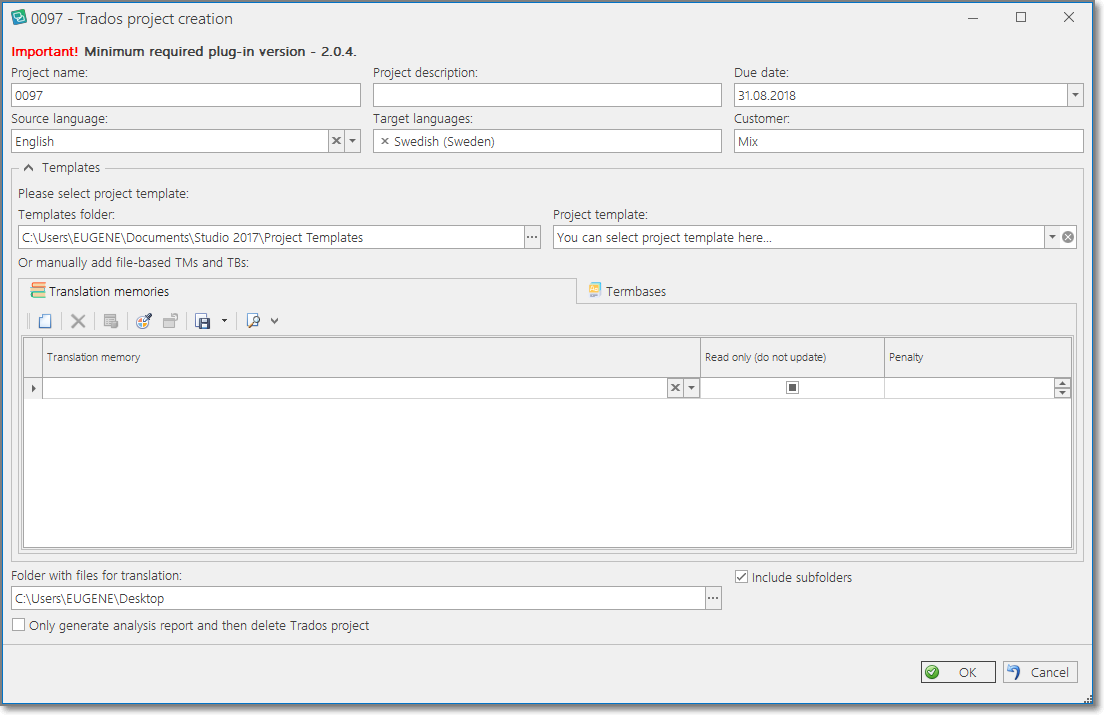
Task: Toggle the Read only checkbox in row
Action: click(x=792, y=388)
